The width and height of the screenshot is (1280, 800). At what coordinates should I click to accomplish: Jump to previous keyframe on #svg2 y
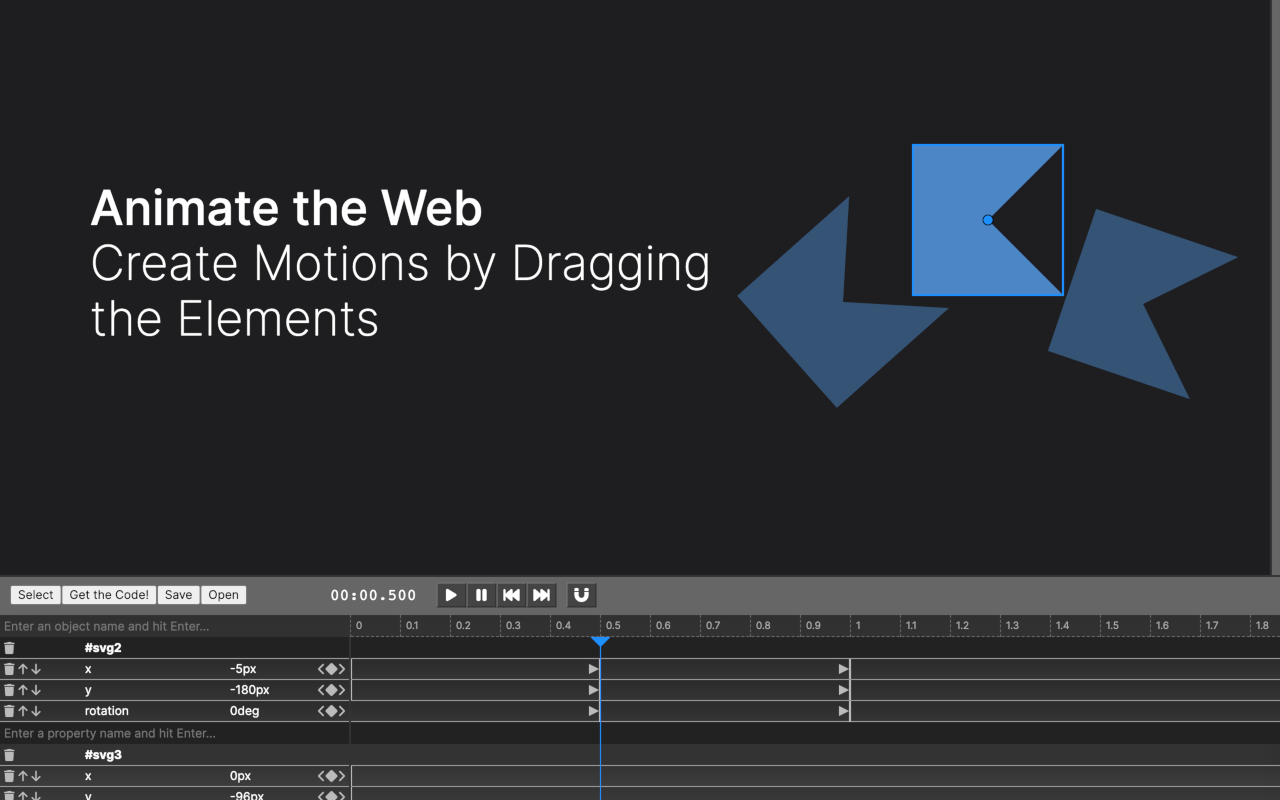322,690
